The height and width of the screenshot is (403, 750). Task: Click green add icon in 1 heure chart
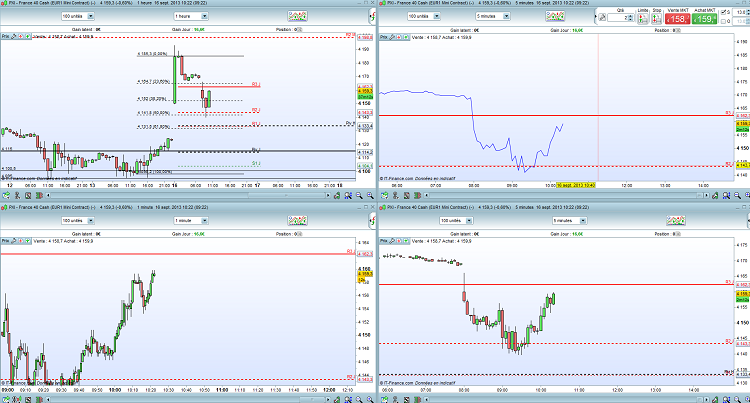pos(28,36)
